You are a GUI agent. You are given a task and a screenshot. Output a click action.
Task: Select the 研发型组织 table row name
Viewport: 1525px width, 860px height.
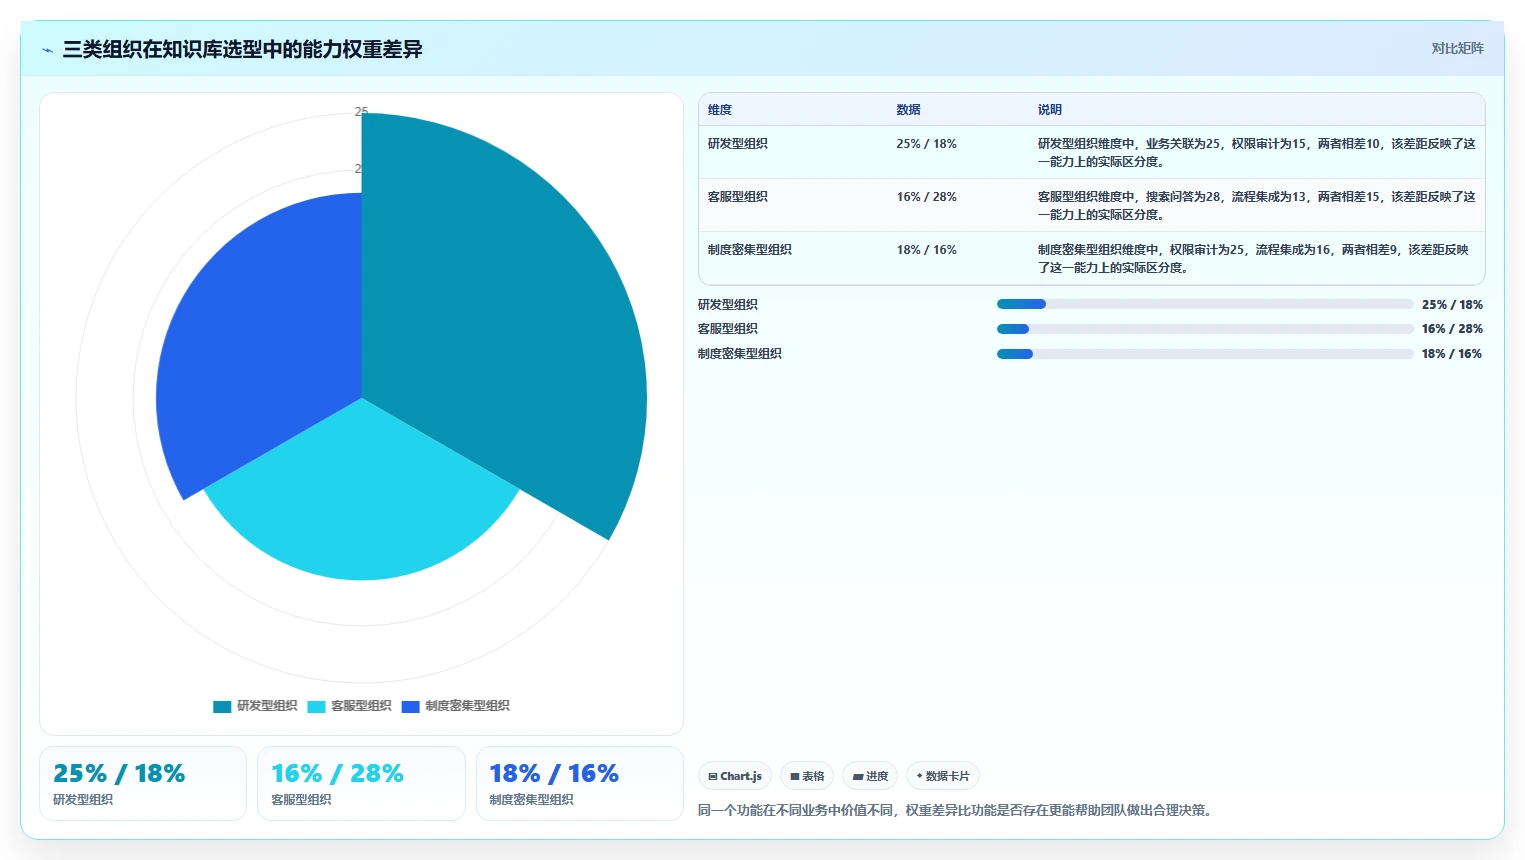(x=738, y=144)
